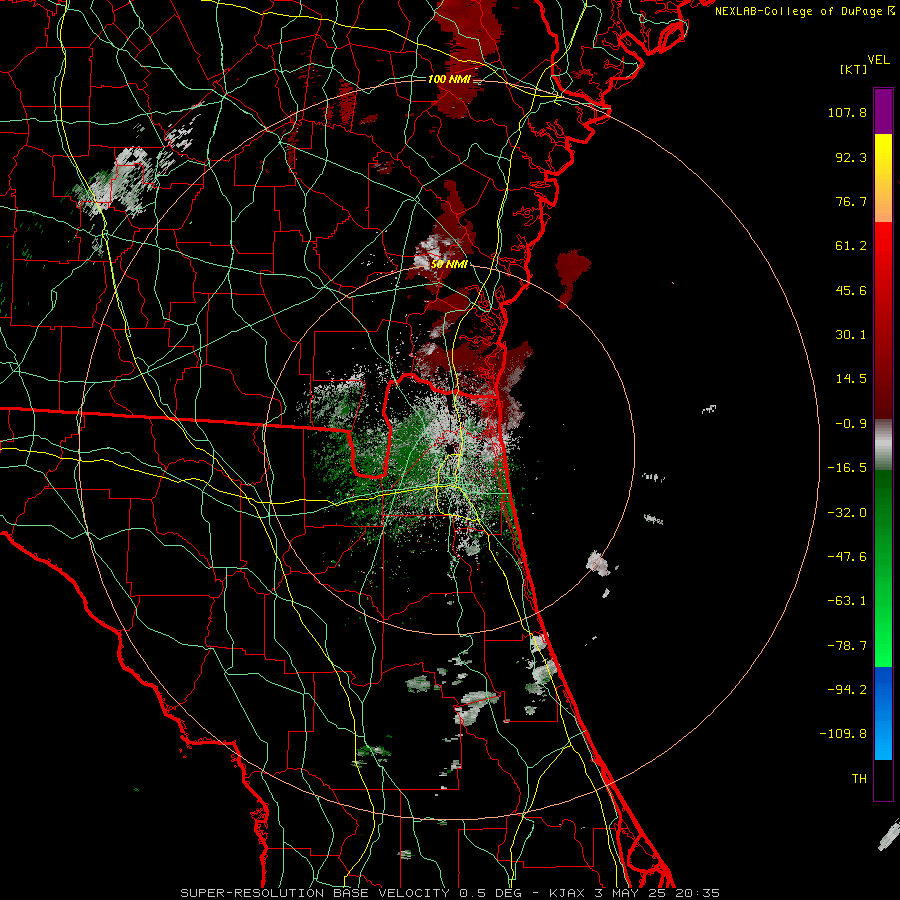Image resolution: width=900 pixels, height=900 pixels.
Task: Click the [KT] units label
Action: click(854, 69)
